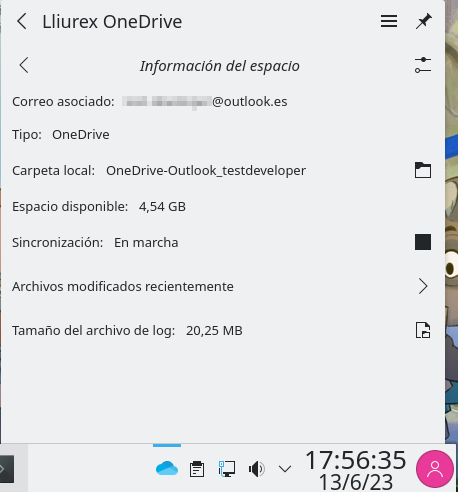Pin the Lliurex OneDrive popup open
The width and height of the screenshot is (458, 492).
423,21
